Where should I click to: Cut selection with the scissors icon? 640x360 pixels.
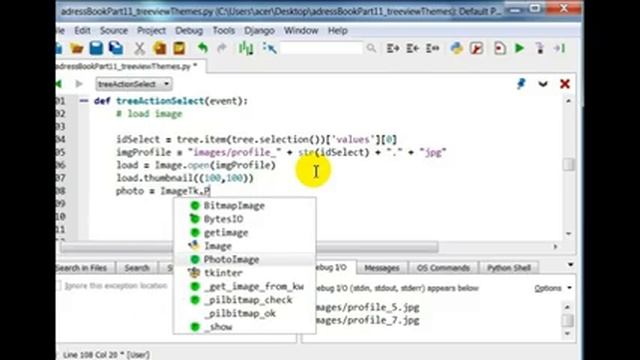[140, 49]
